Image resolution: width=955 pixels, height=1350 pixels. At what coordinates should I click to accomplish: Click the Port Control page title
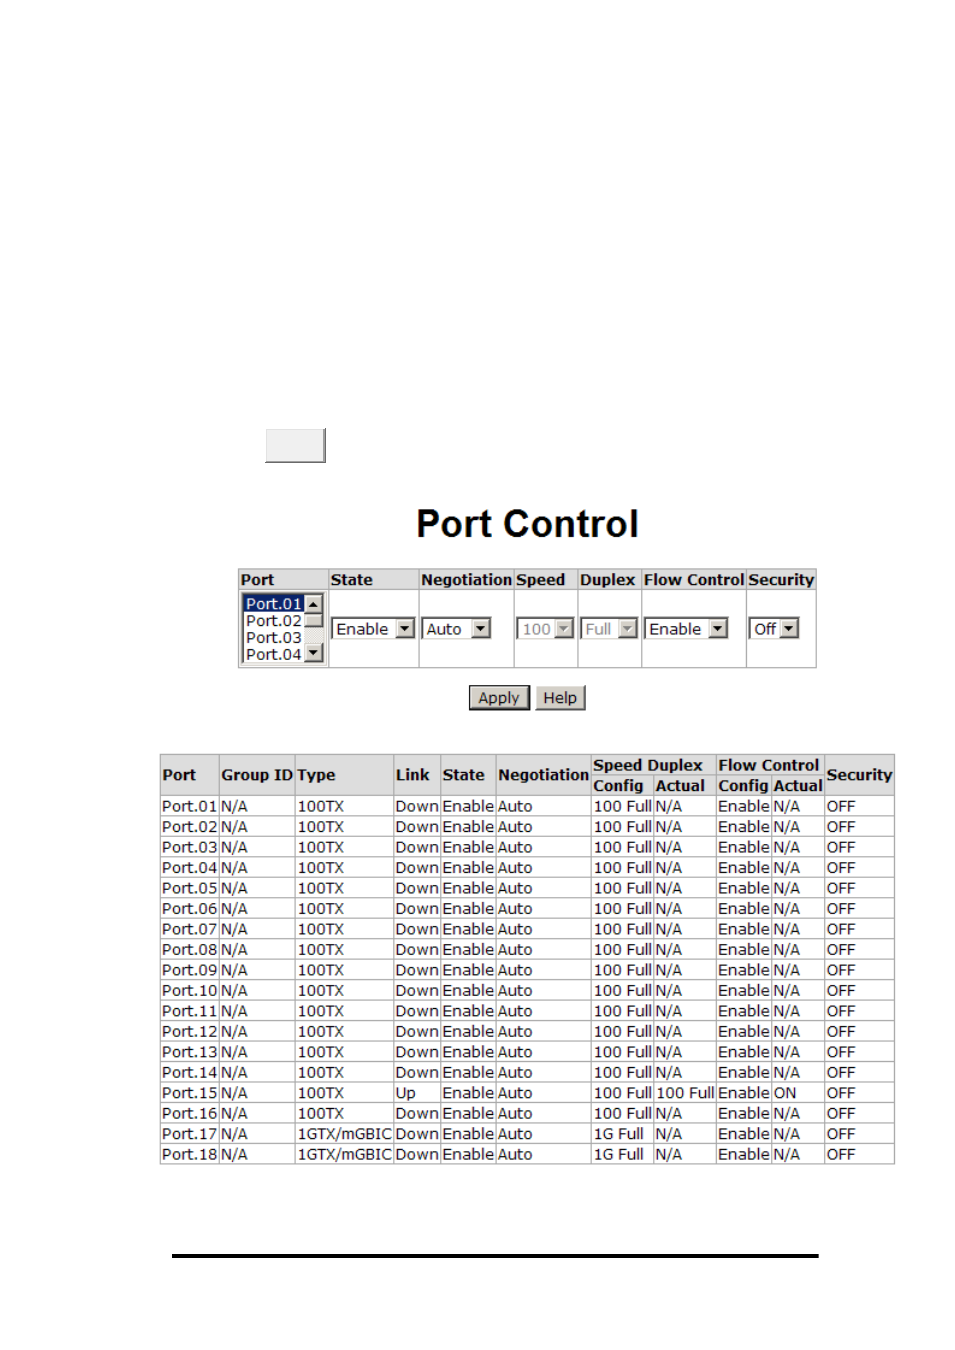(x=527, y=524)
